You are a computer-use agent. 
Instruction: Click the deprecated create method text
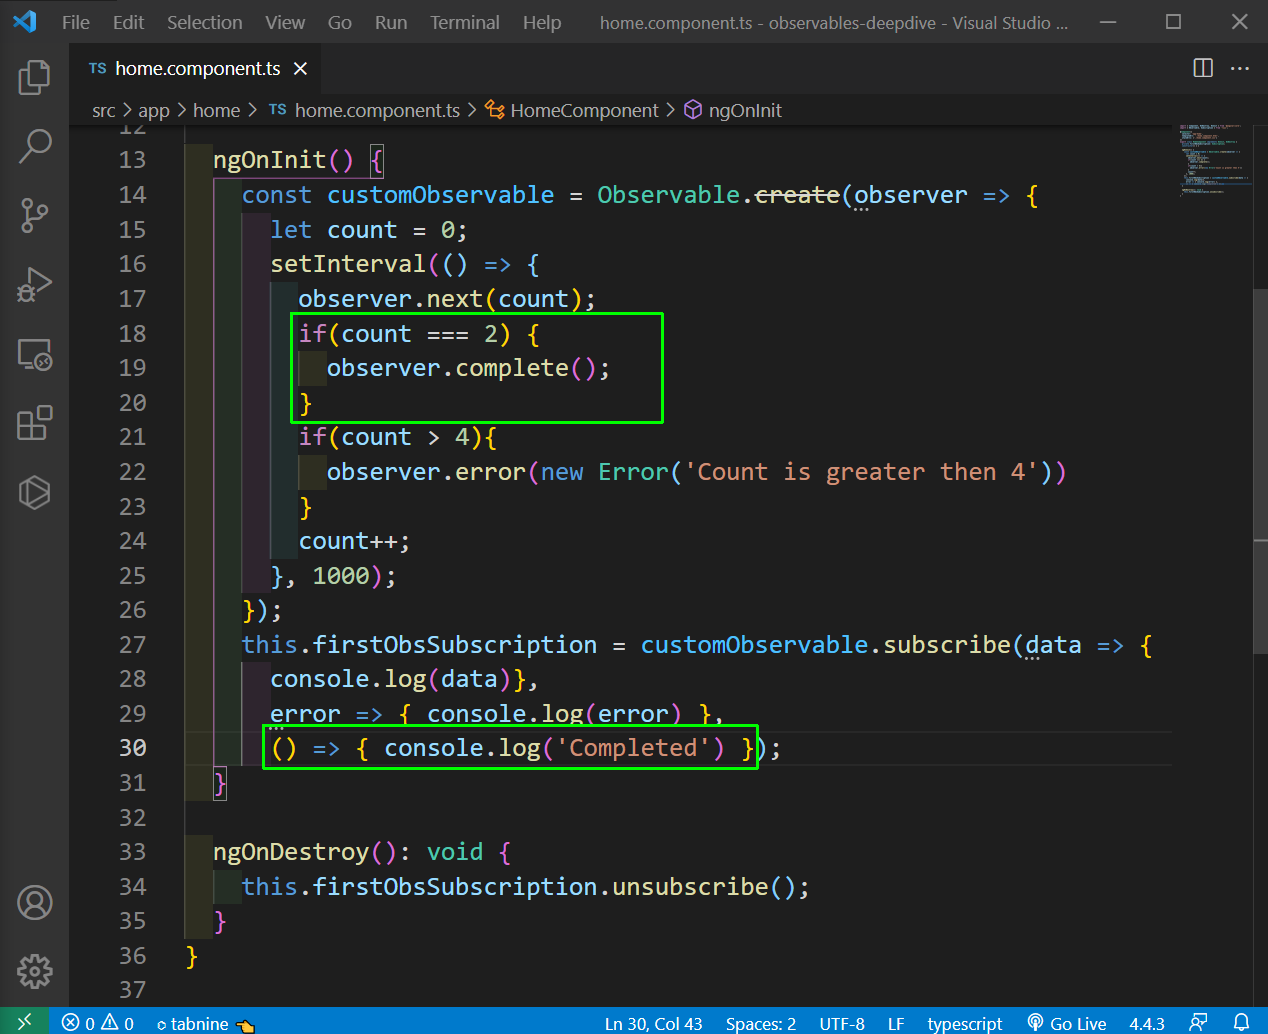(x=797, y=195)
